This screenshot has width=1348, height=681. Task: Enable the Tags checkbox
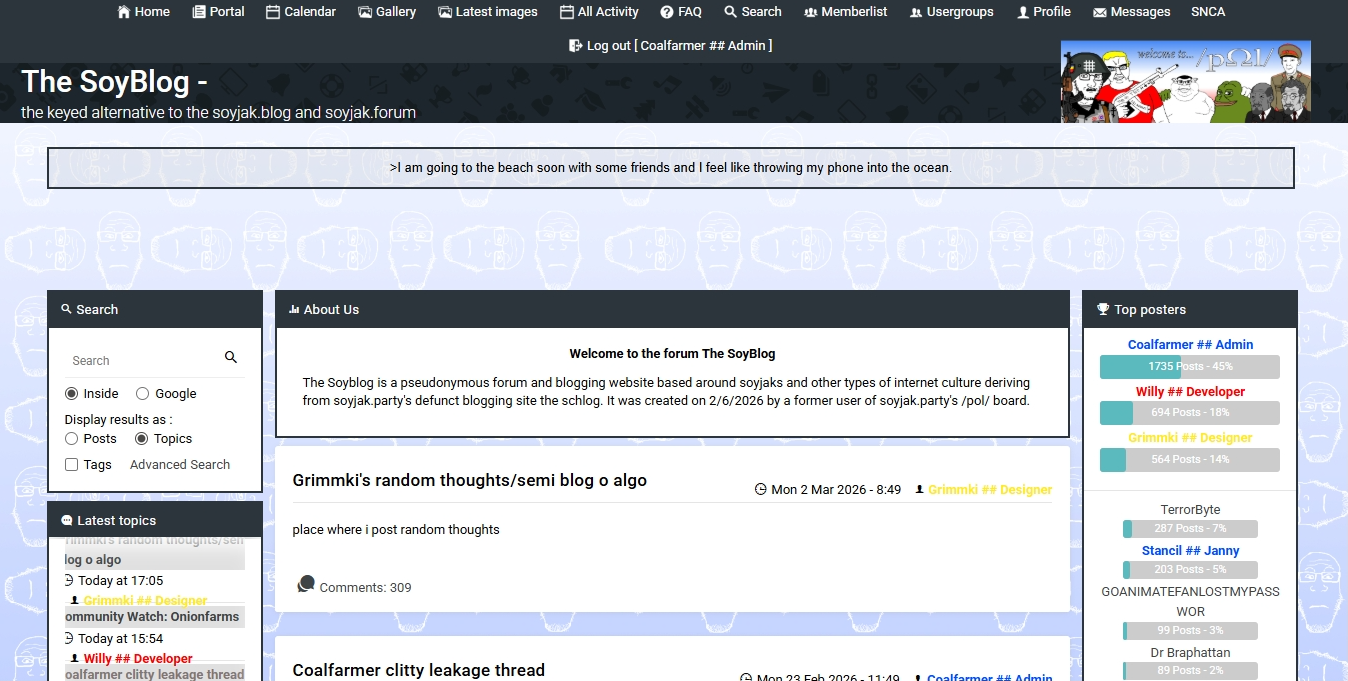click(x=71, y=465)
